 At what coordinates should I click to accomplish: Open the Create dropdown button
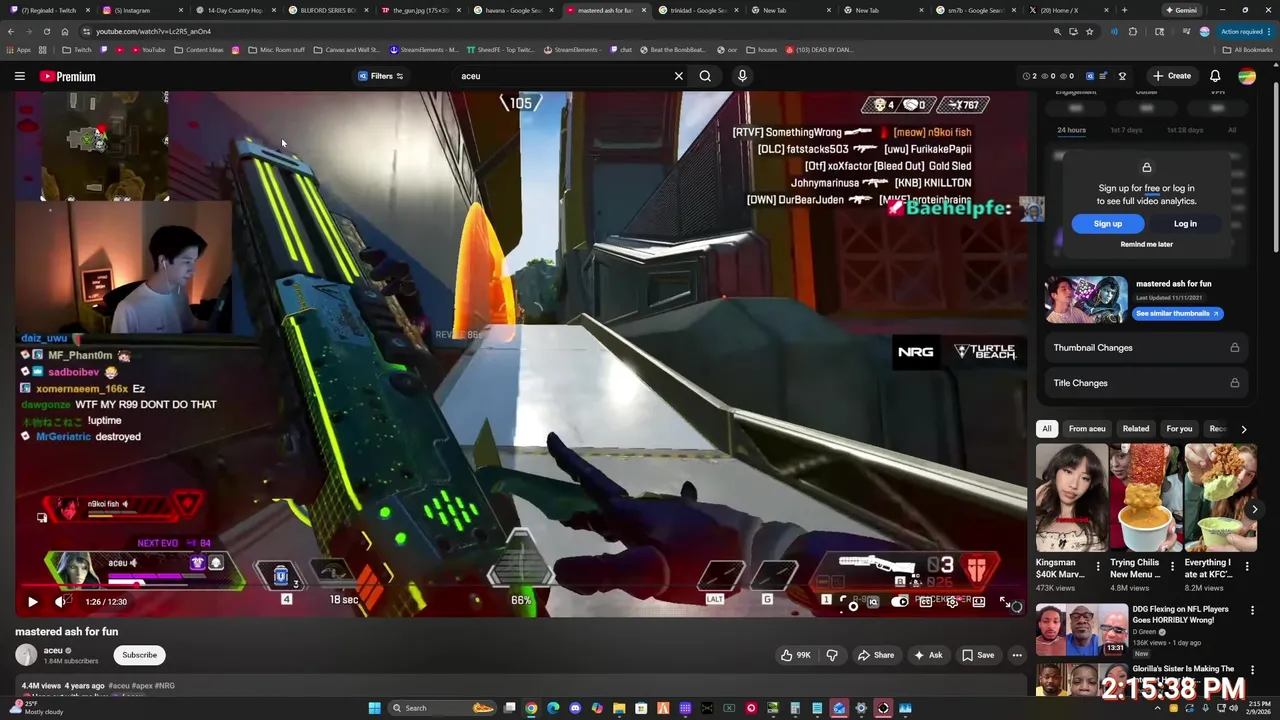[1172, 76]
